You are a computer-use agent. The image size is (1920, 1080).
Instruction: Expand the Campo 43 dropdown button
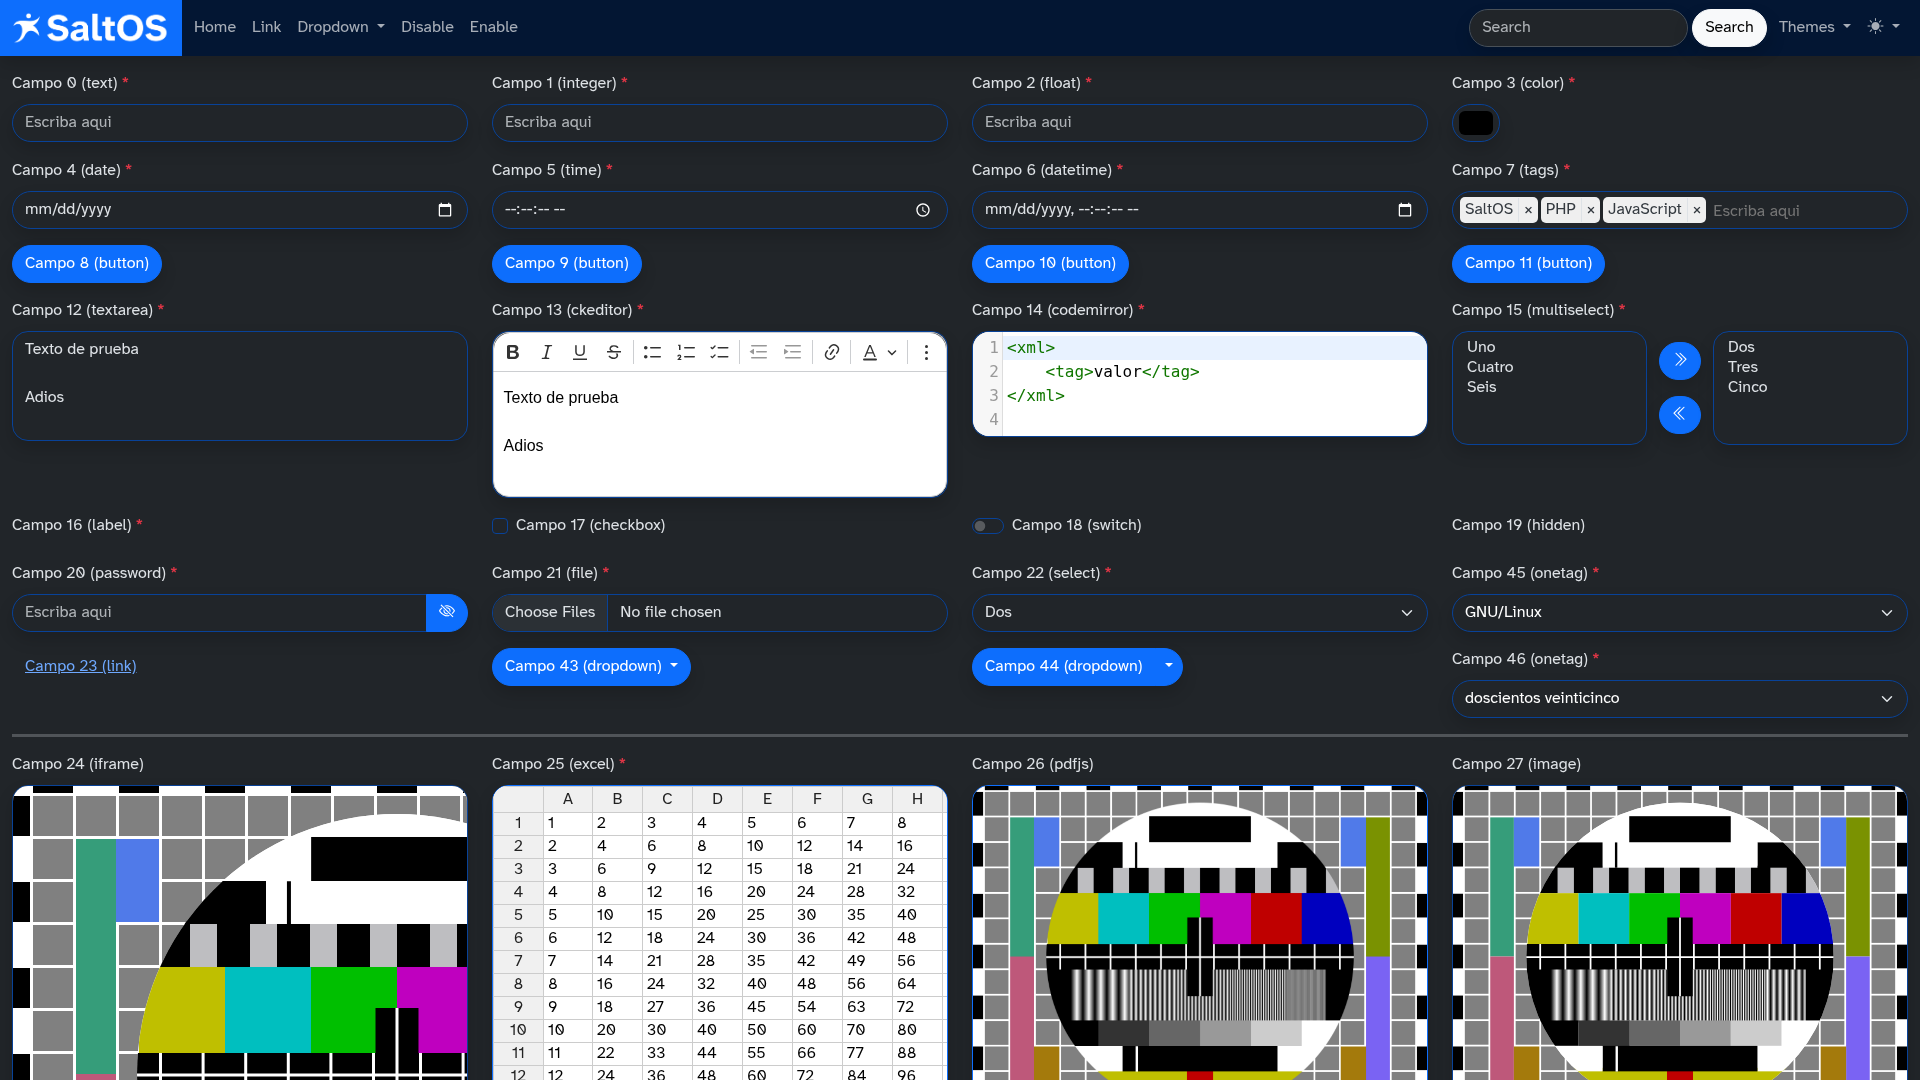click(591, 667)
